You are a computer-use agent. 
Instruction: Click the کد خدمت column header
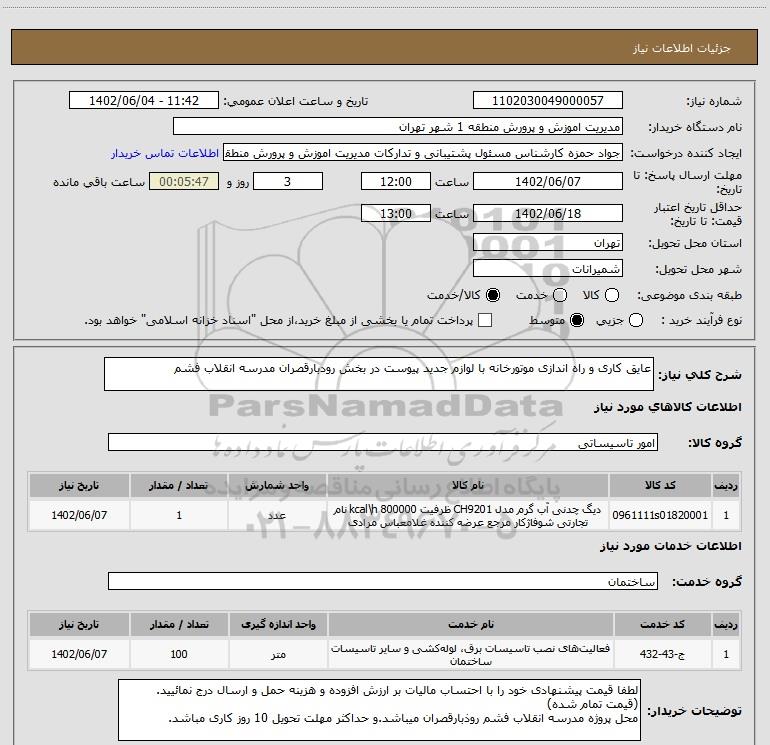pos(662,624)
